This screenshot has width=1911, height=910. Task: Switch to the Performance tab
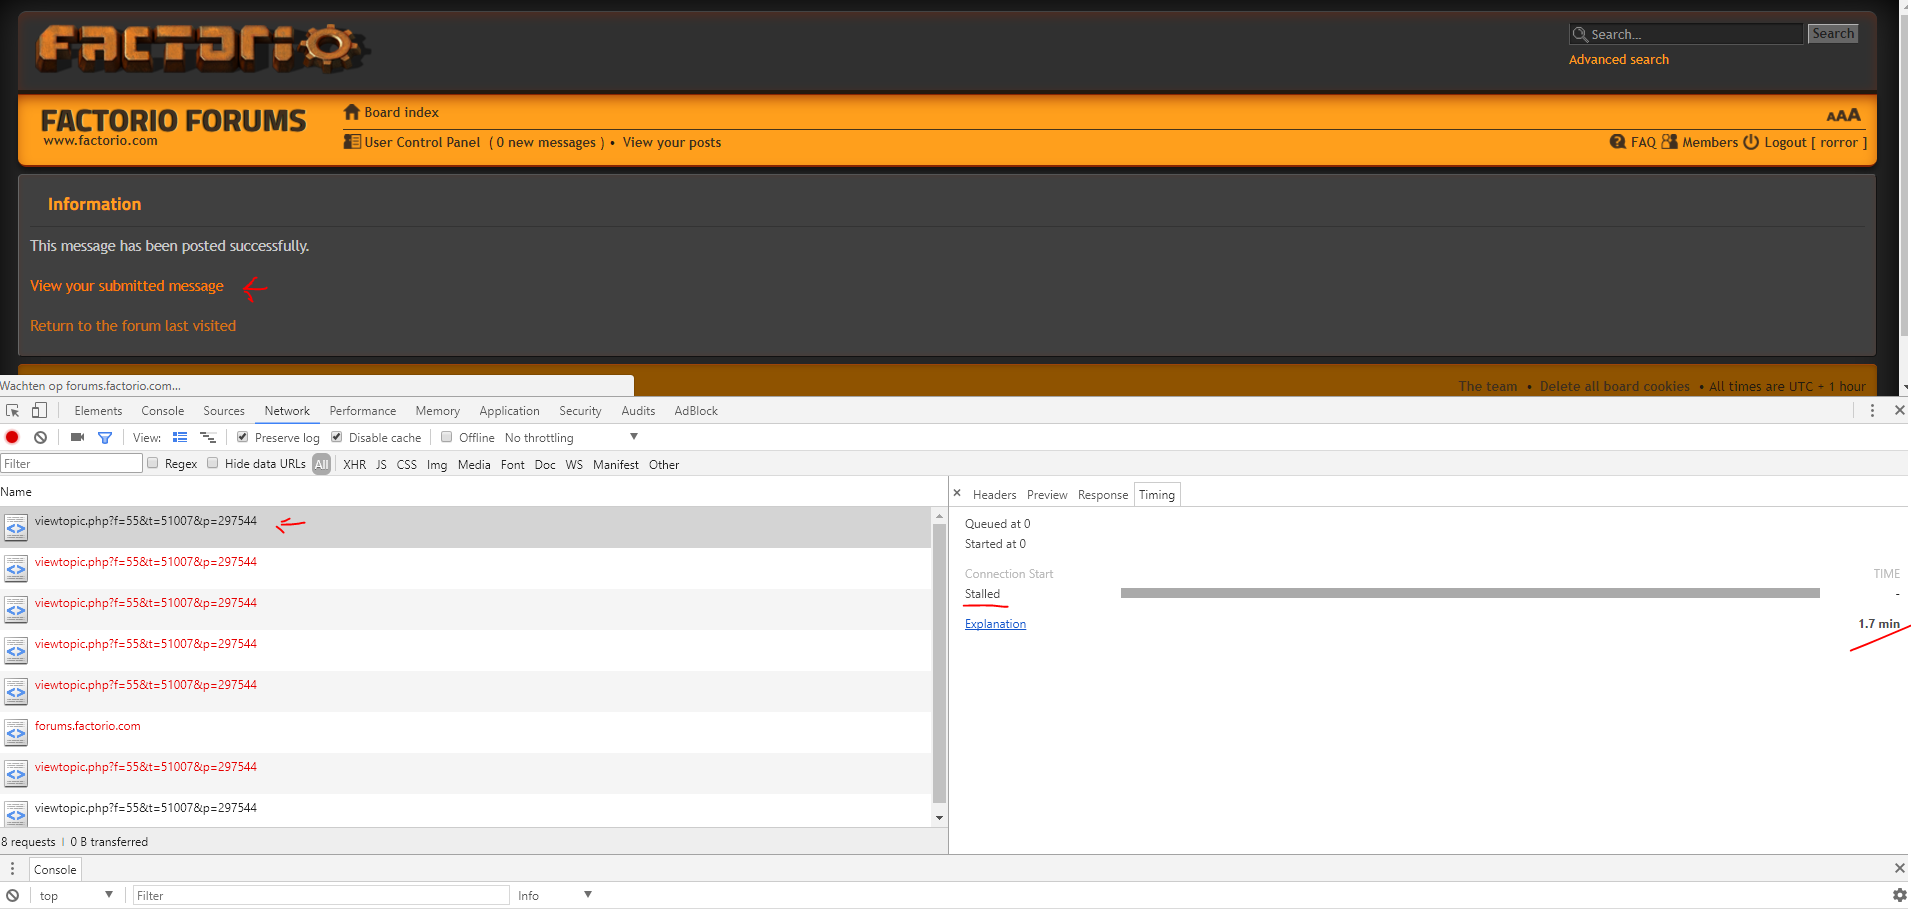(363, 411)
